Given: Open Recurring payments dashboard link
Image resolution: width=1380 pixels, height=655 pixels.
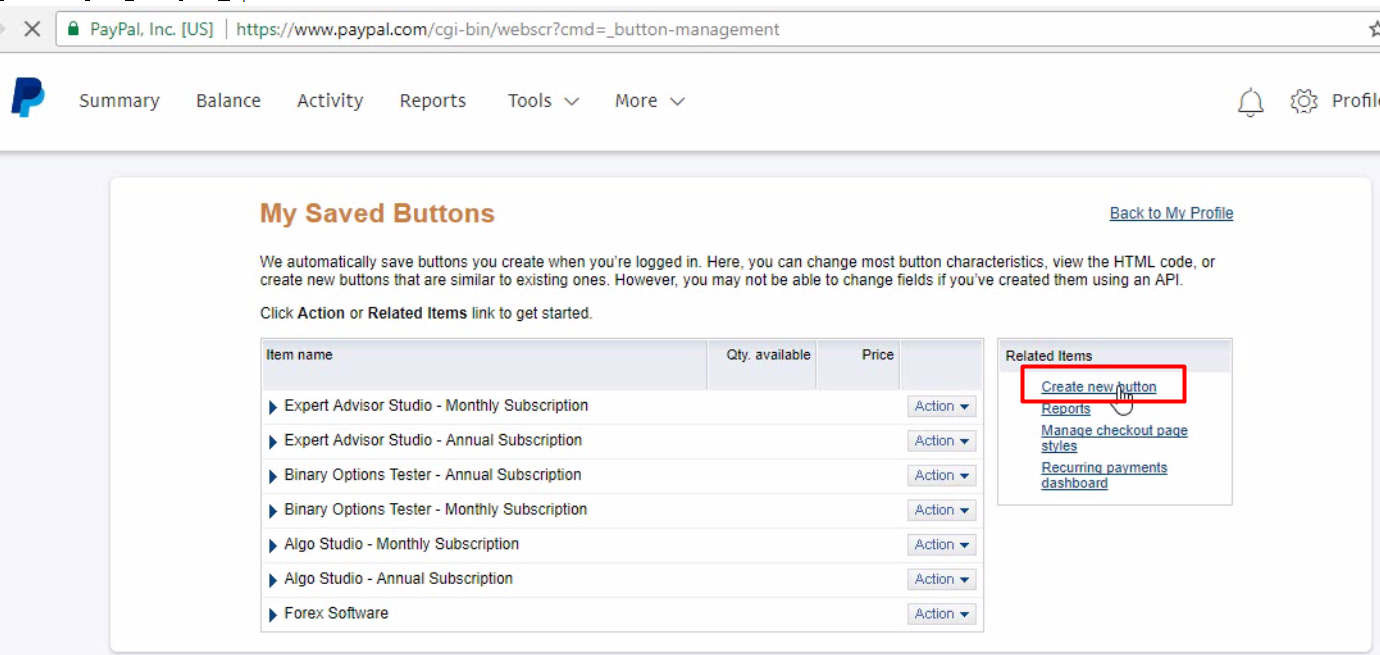Looking at the screenshot, I should pyautogui.click(x=1104, y=475).
